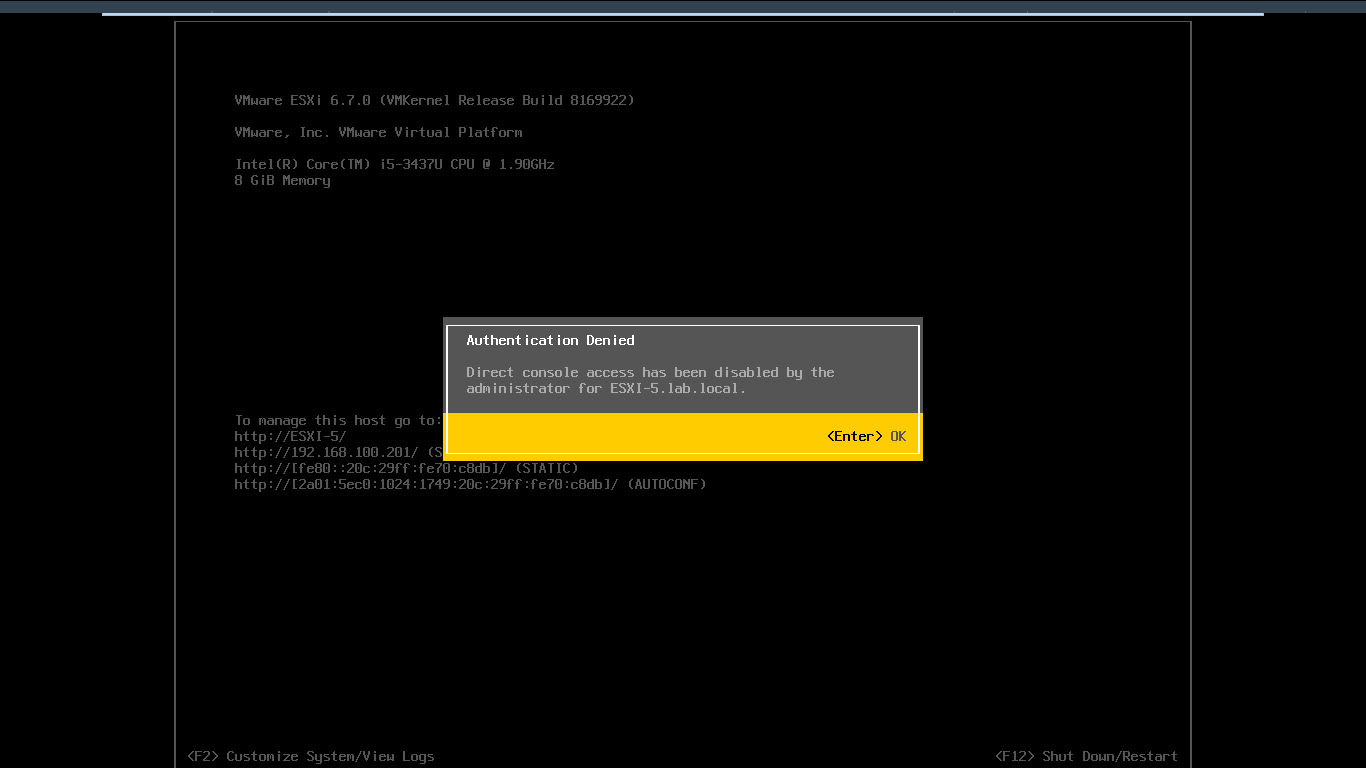Image resolution: width=1366 pixels, height=768 pixels.
Task: Click the <Enter> key label
Action: [854, 436]
